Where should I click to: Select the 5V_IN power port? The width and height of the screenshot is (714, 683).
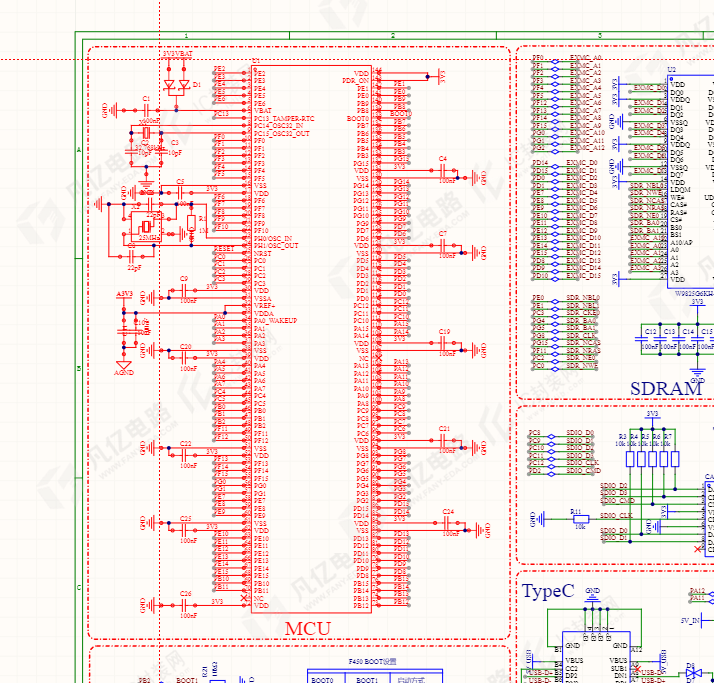[x=697, y=620]
